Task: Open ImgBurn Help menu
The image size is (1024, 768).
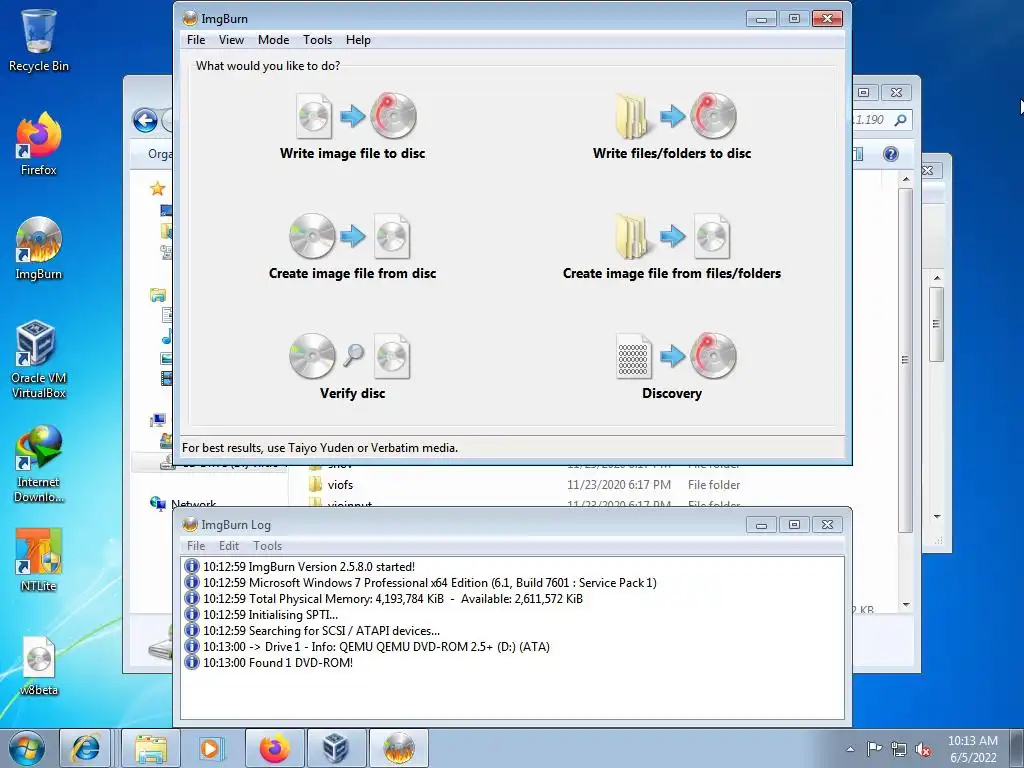Action: coord(358,40)
